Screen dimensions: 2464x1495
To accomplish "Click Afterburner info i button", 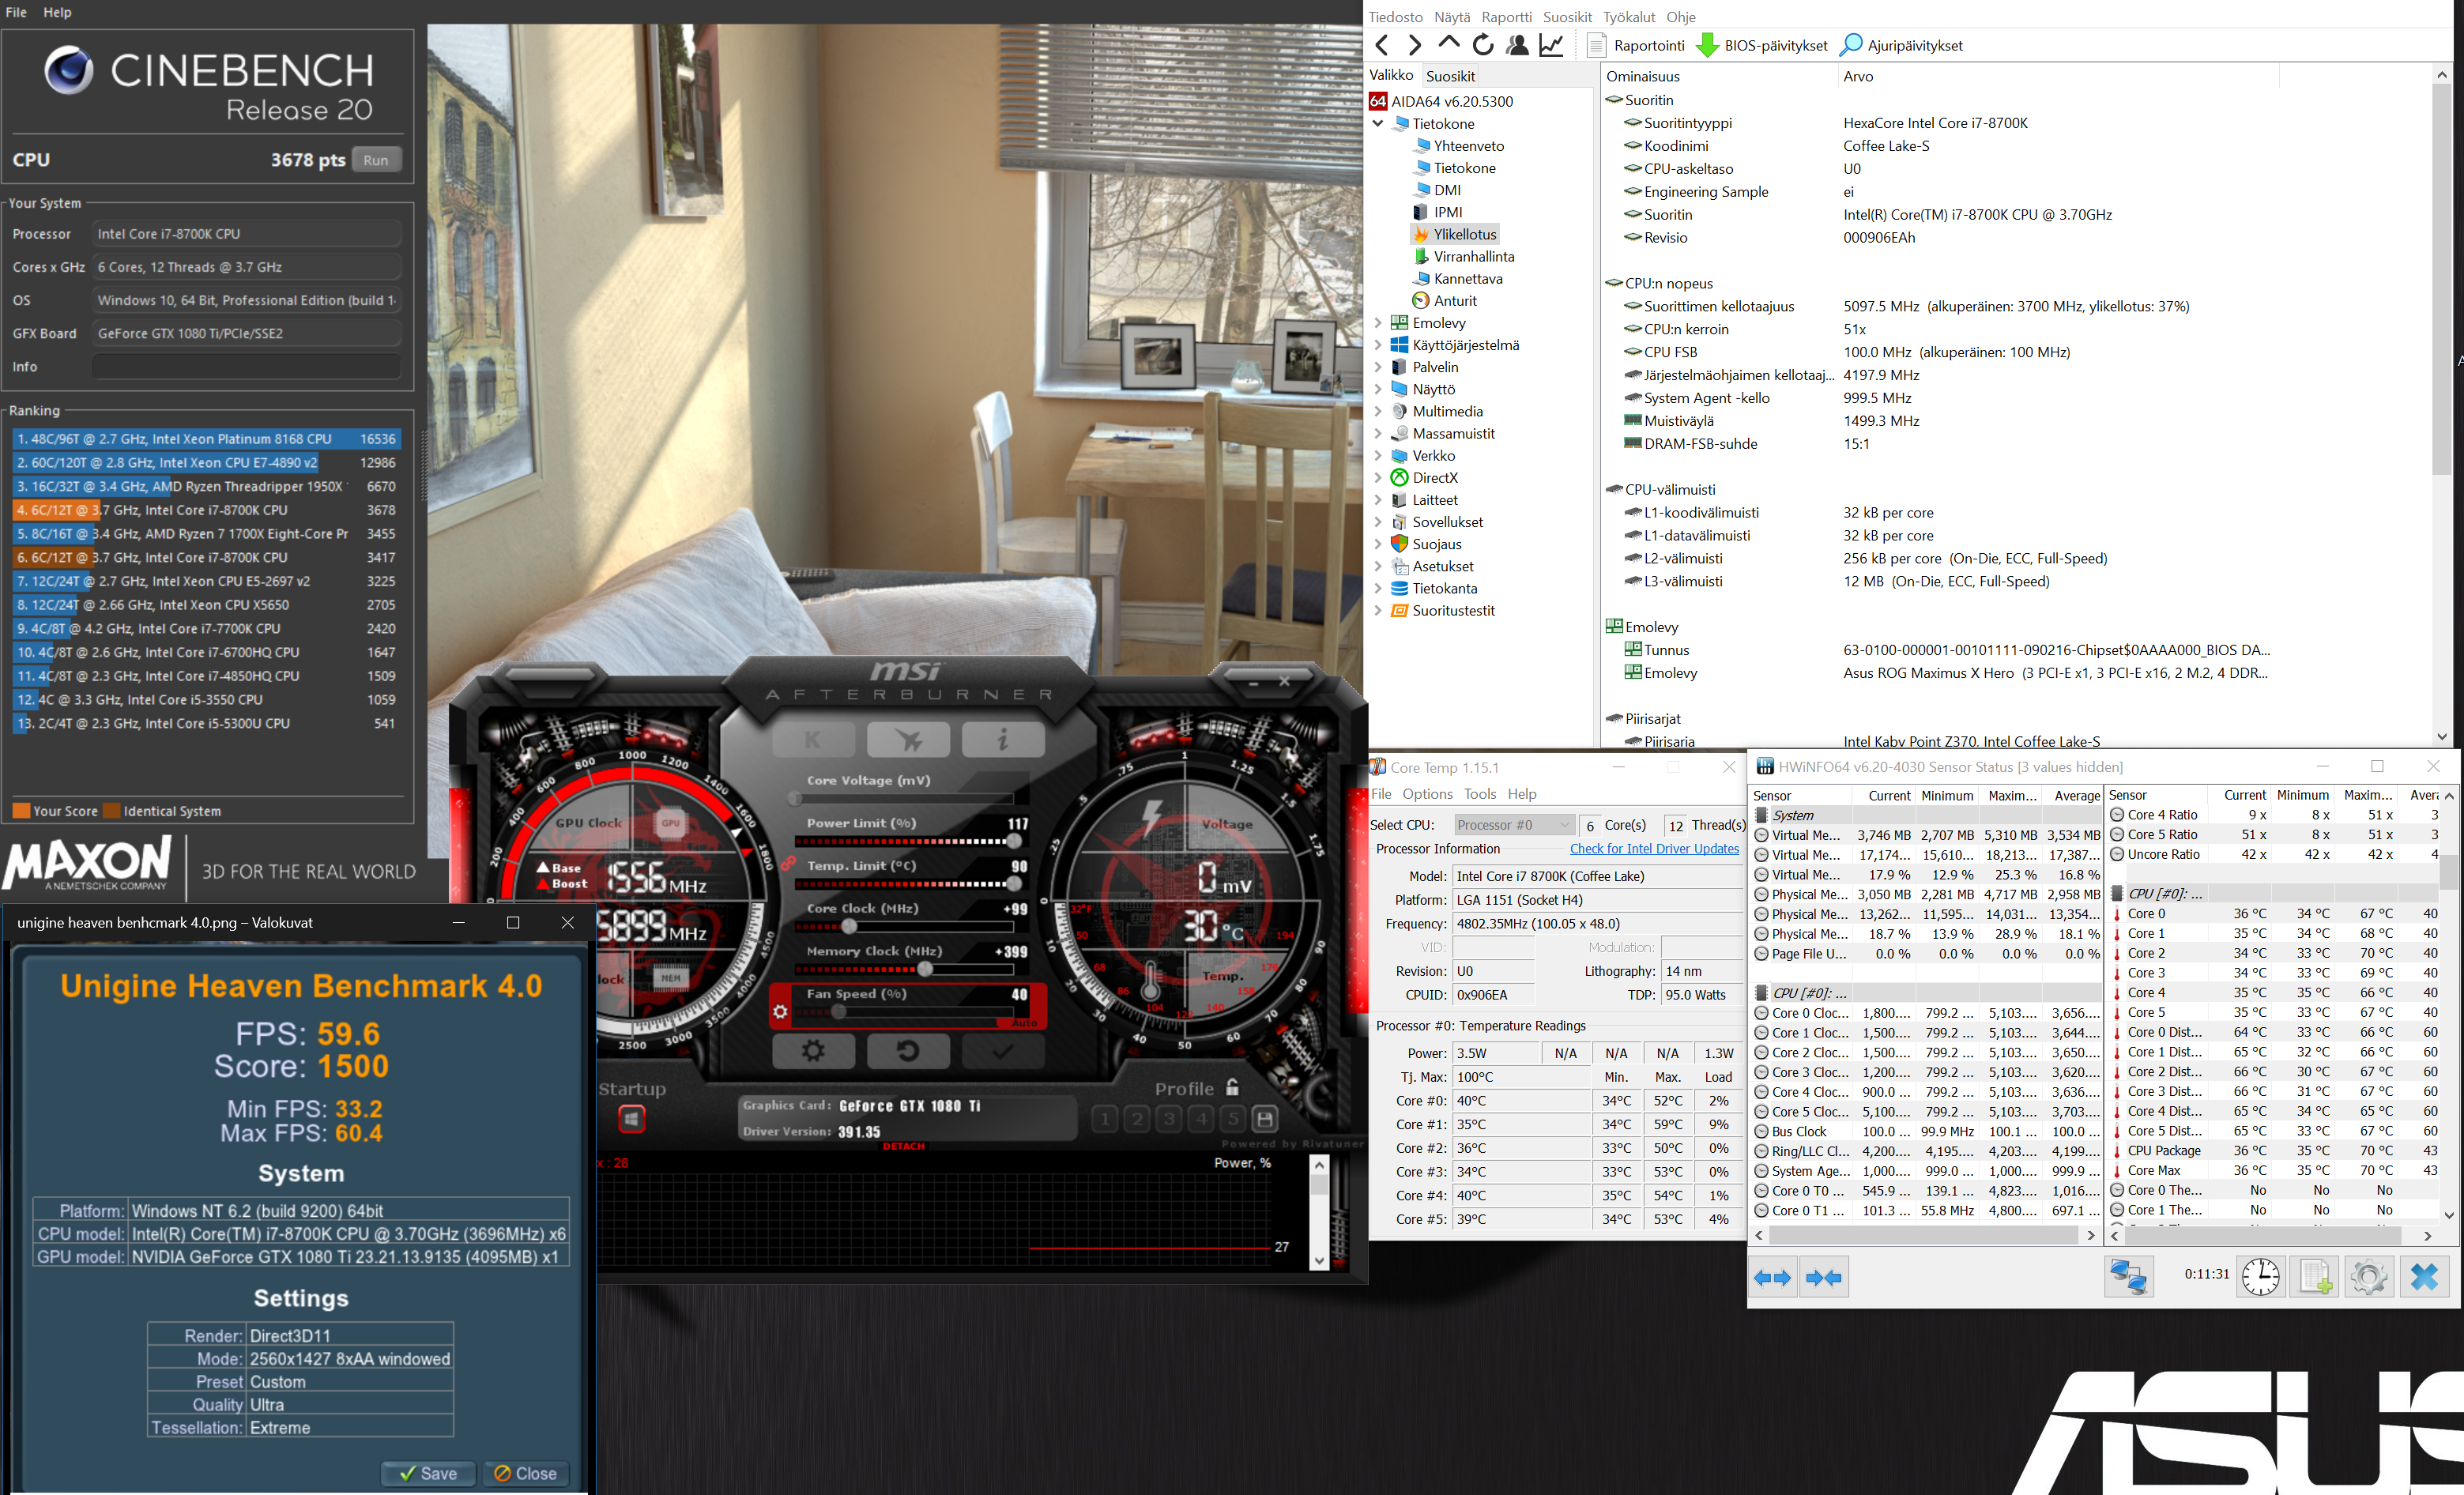I will pyautogui.click(x=1003, y=740).
